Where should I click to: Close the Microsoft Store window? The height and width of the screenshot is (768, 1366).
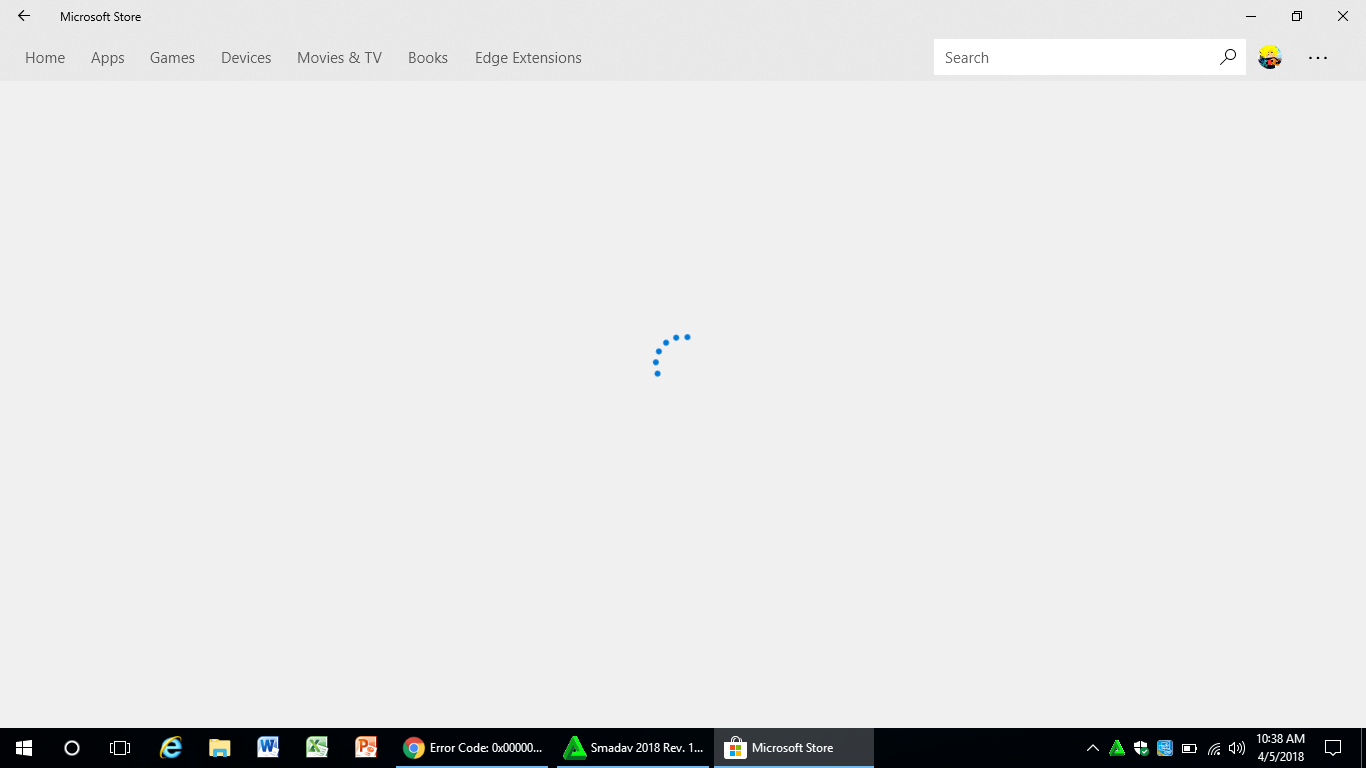[1343, 16]
